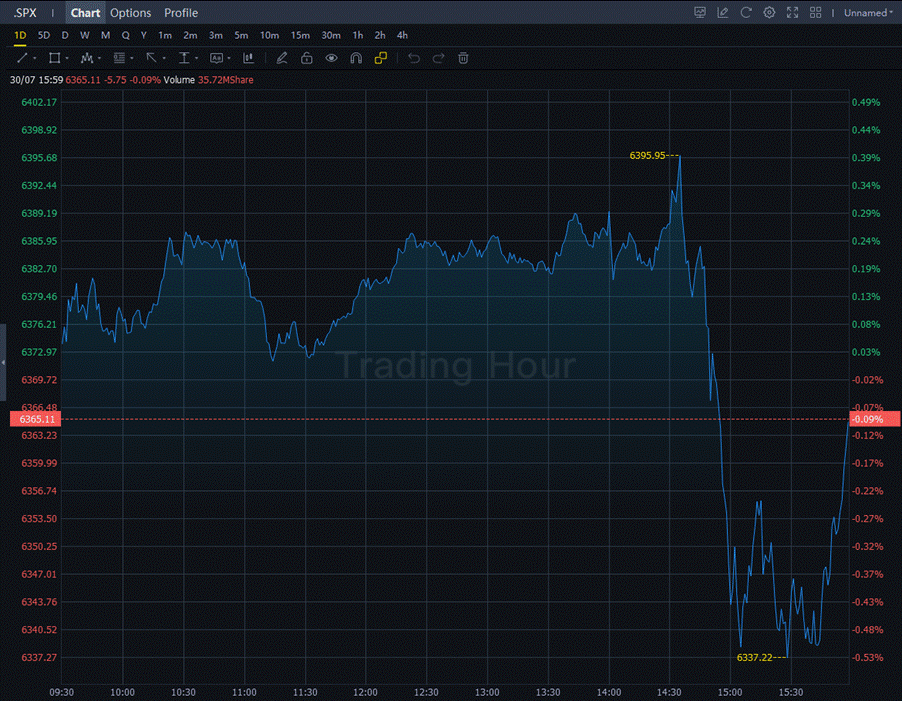Select the 1D intraday timeframe
The image size is (902, 701).
20,36
